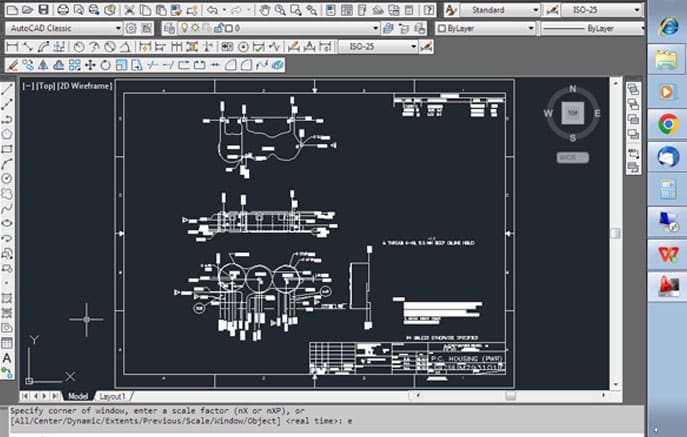The image size is (687, 437).
Task: Click the AutoCAD taskbar icon
Action: point(669,287)
